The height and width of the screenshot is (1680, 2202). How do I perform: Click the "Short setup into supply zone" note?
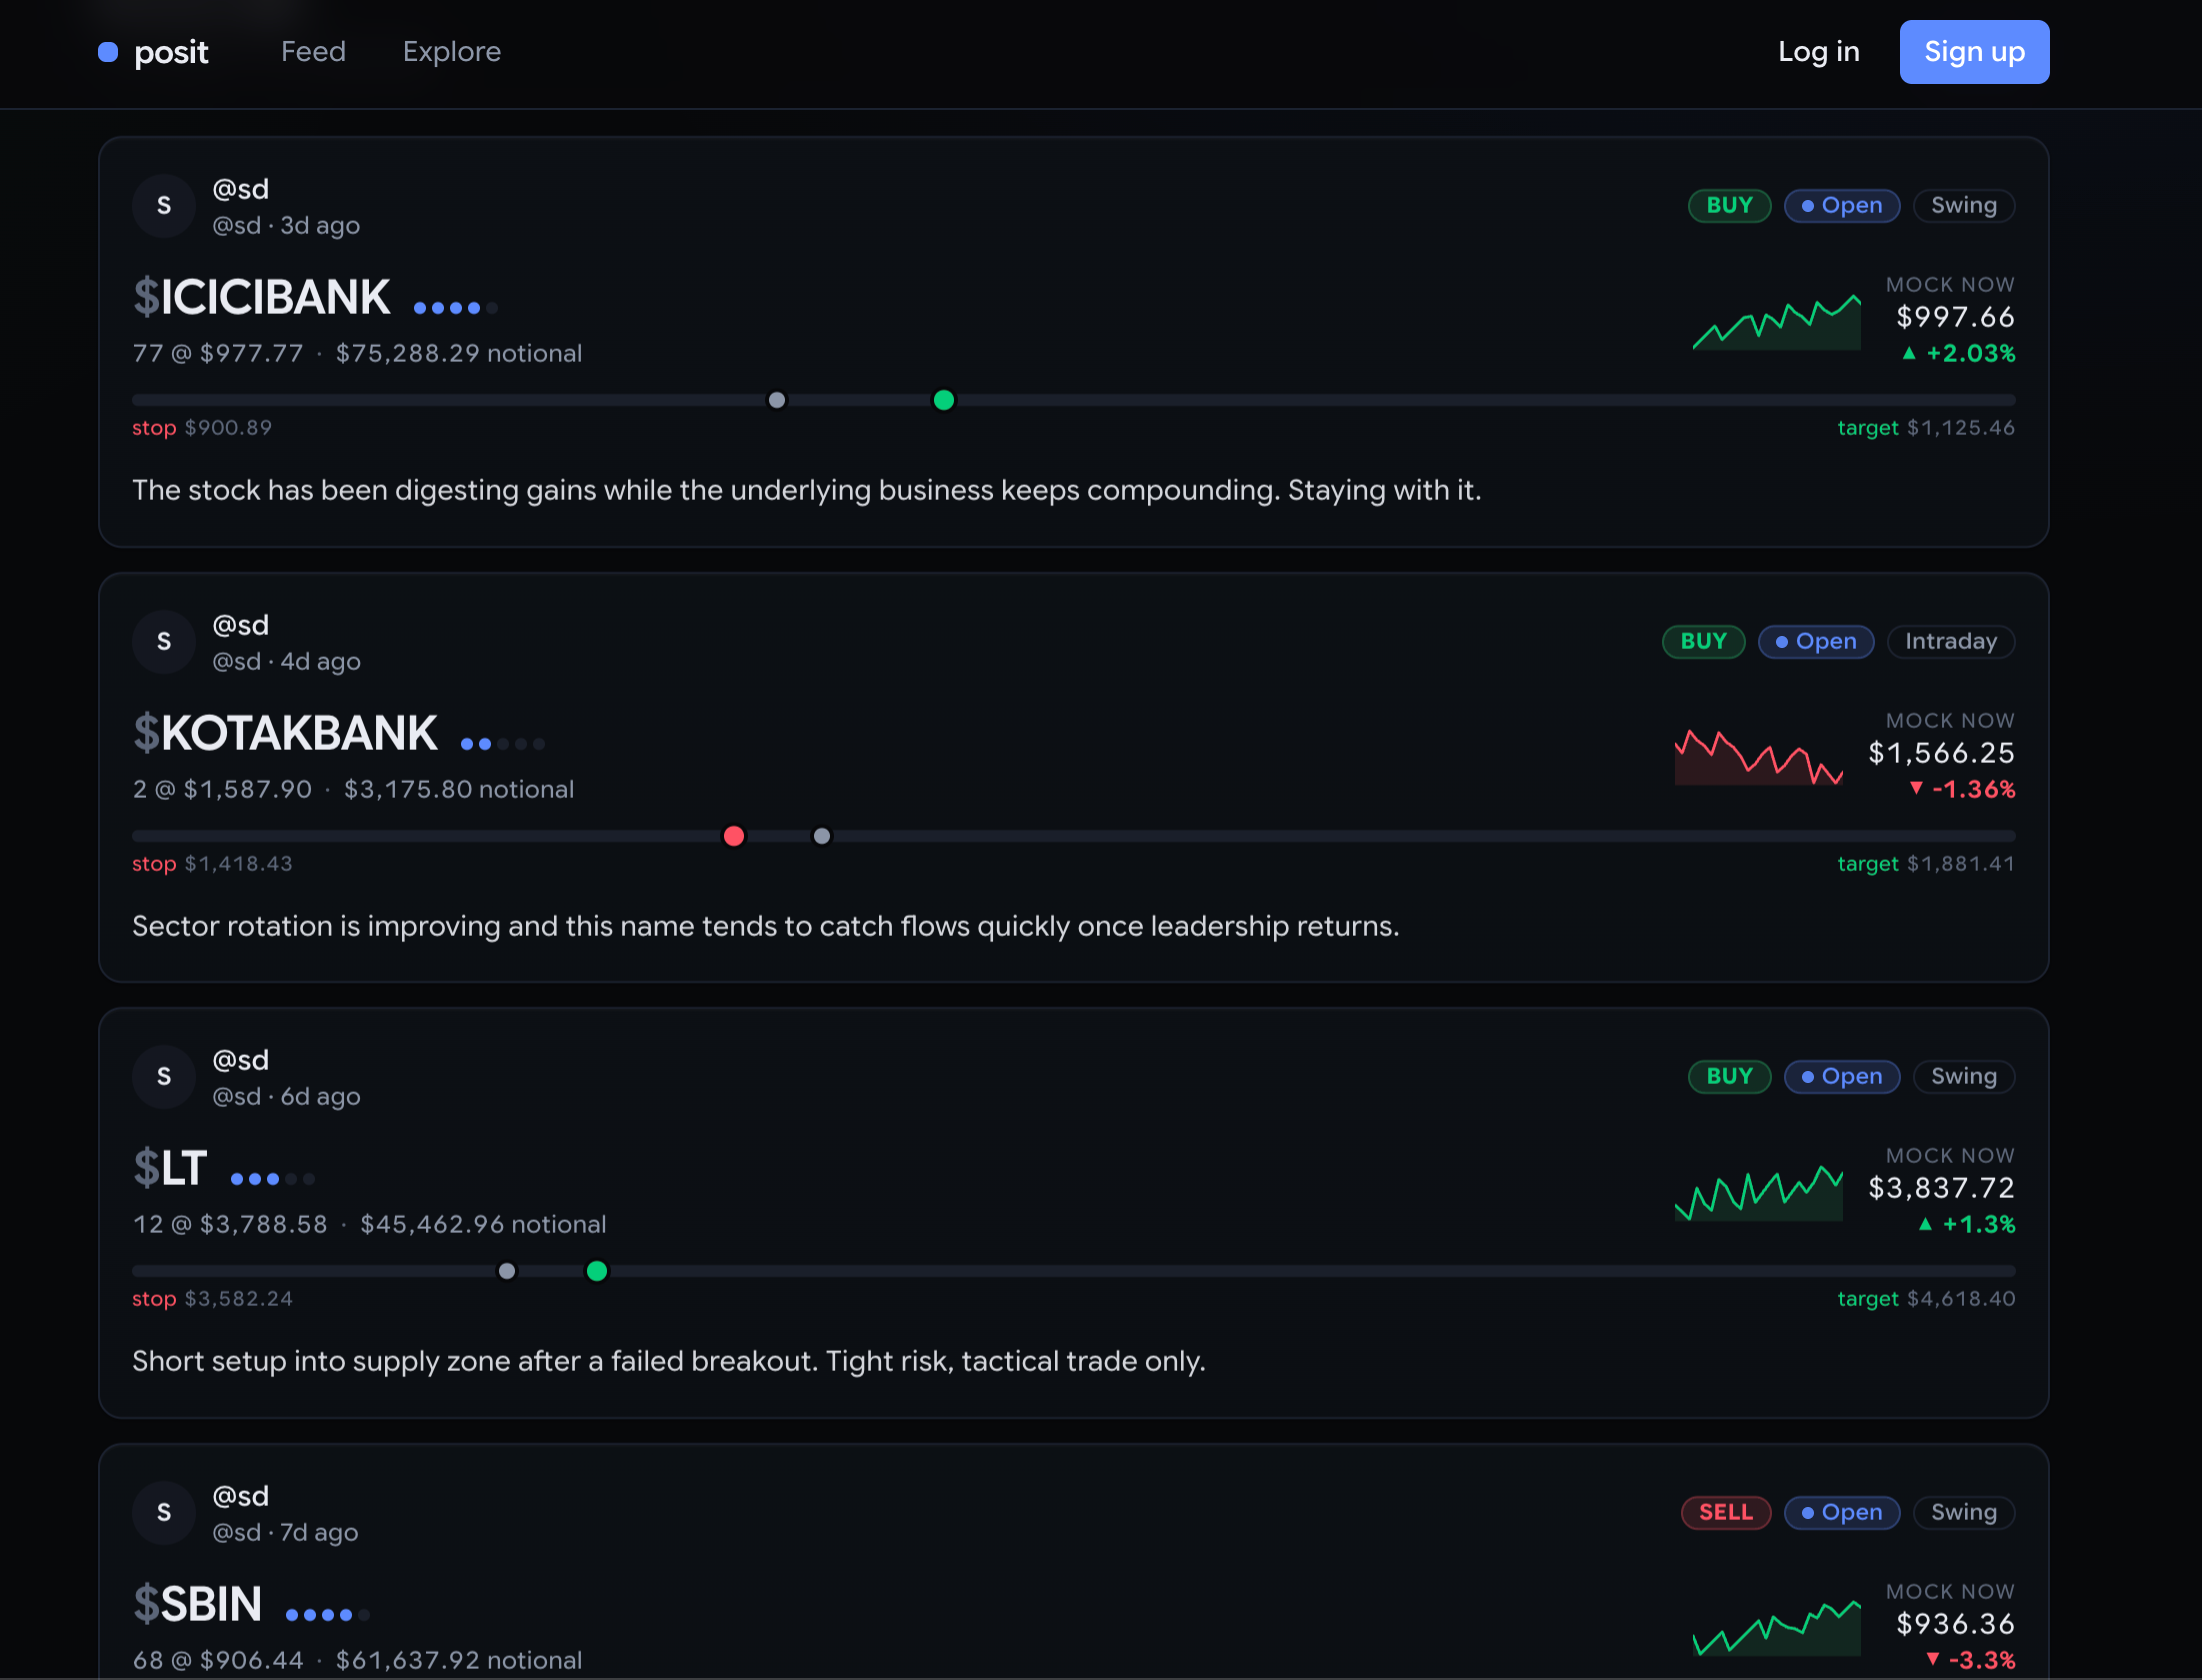[x=669, y=1362]
